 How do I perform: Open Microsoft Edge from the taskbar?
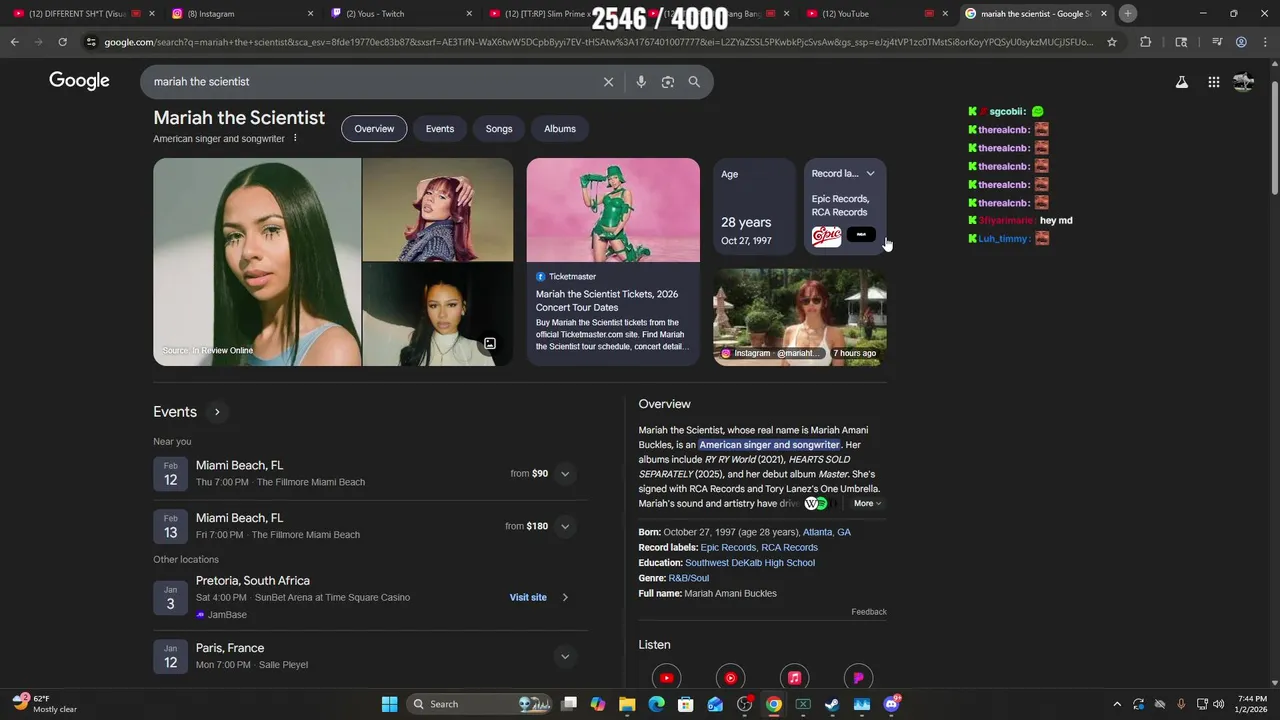point(656,704)
